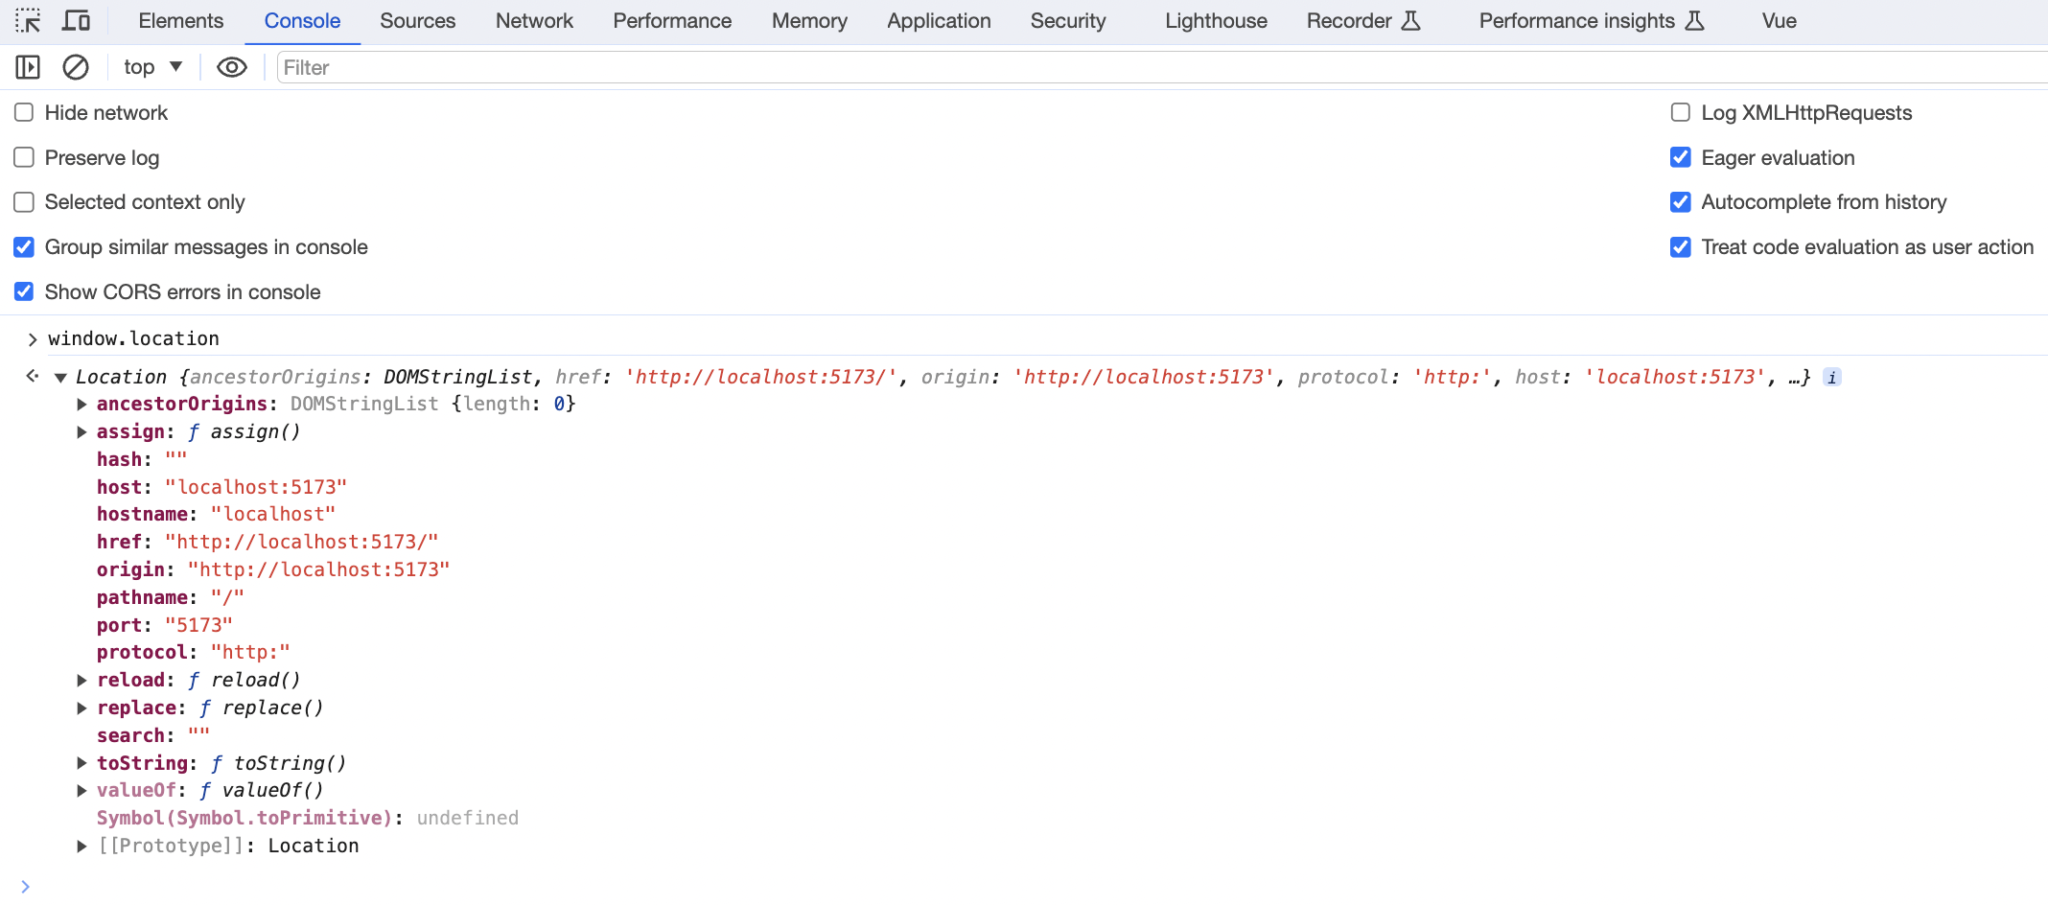Expand the ancestorOrigins property
This screenshot has height=905, width=2048.
(81, 404)
